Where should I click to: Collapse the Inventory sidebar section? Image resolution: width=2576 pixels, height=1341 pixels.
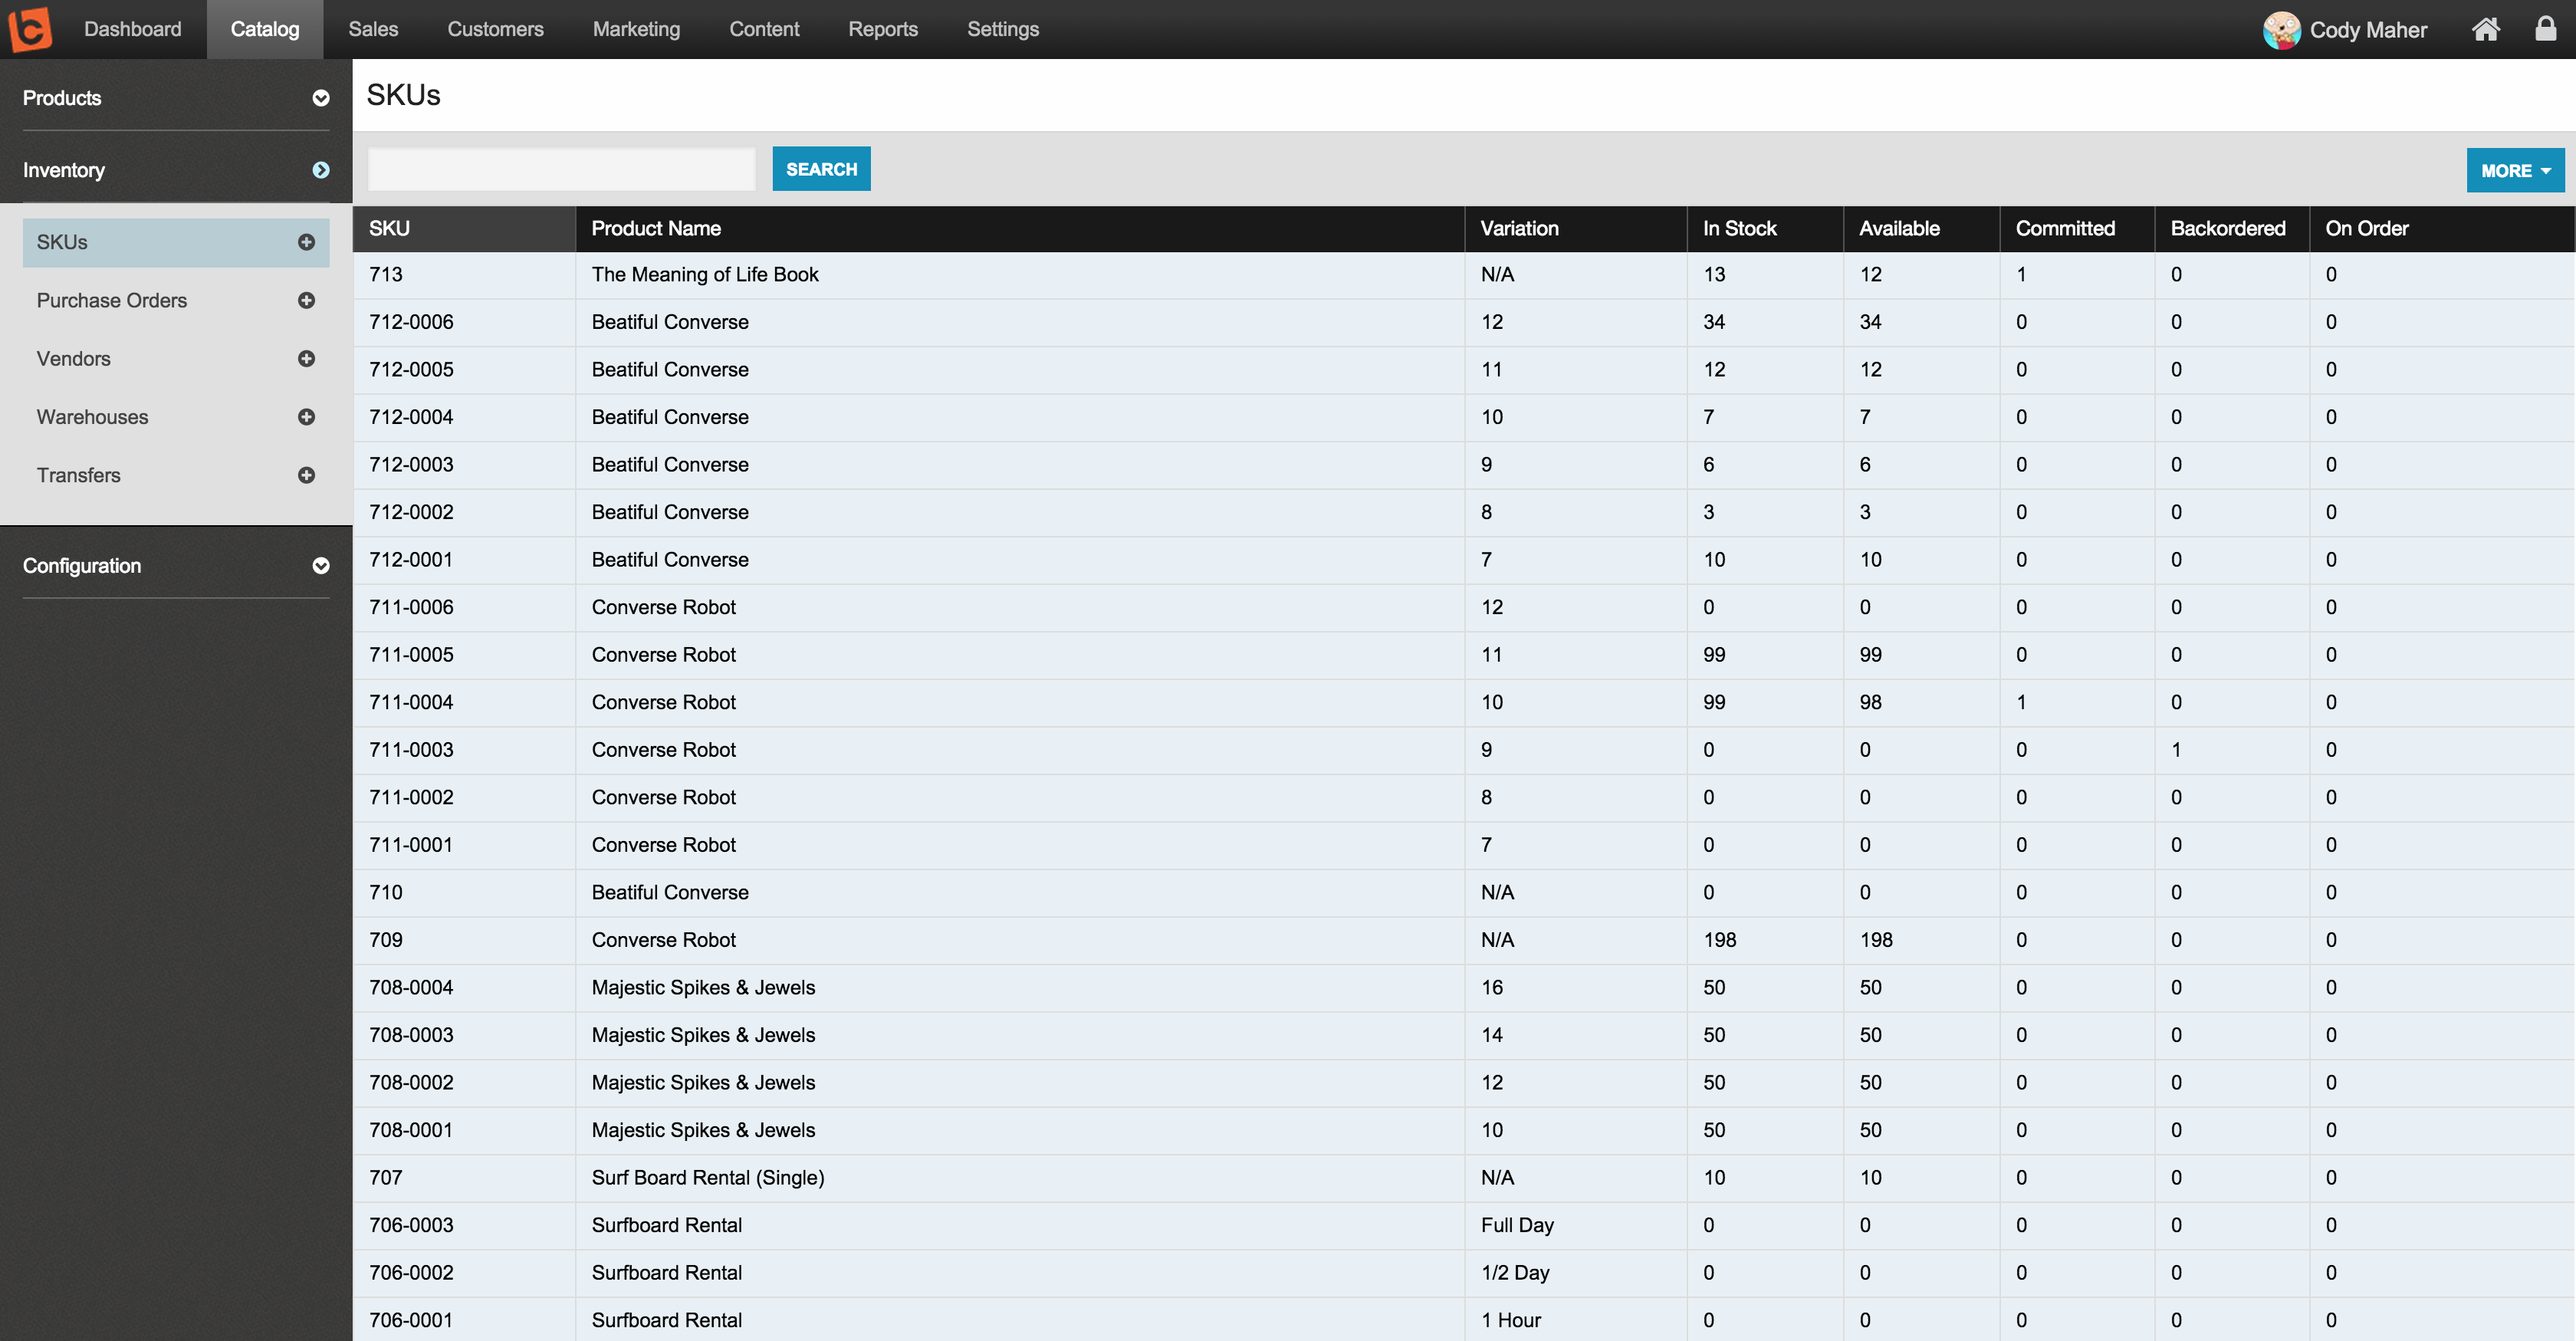[x=320, y=170]
